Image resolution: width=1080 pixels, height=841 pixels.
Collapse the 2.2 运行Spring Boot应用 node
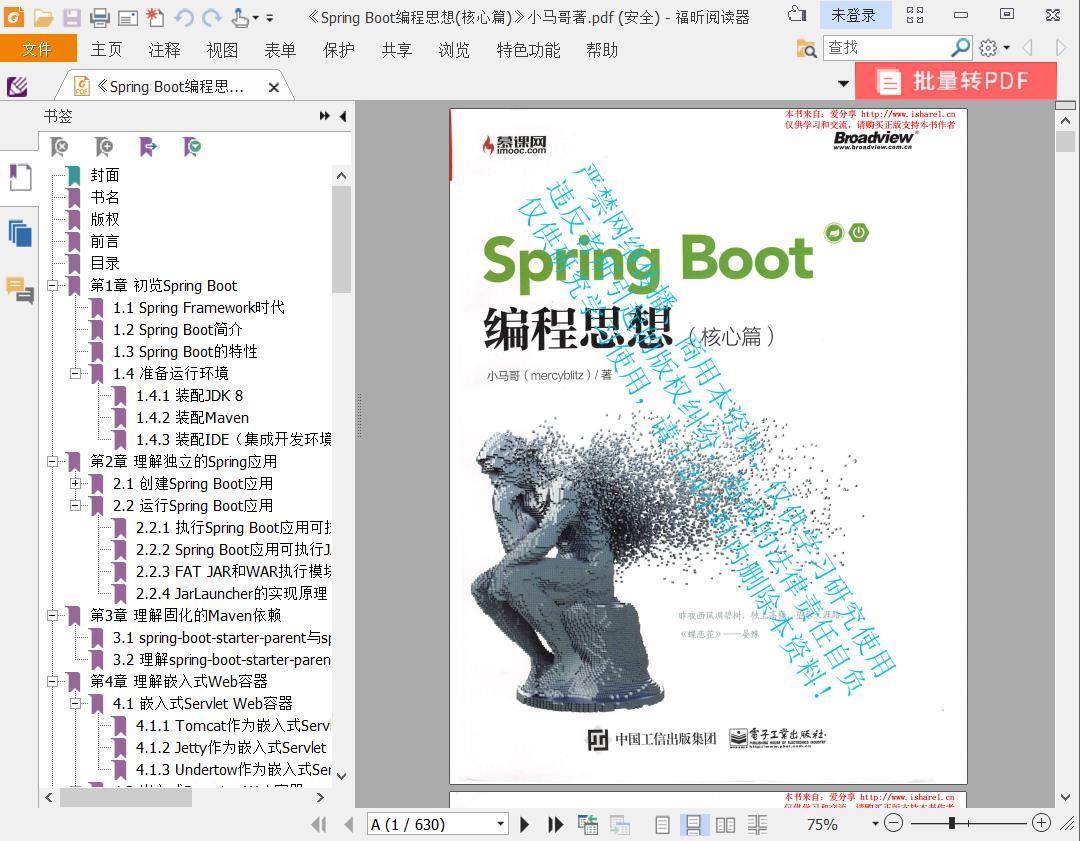tap(75, 506)
